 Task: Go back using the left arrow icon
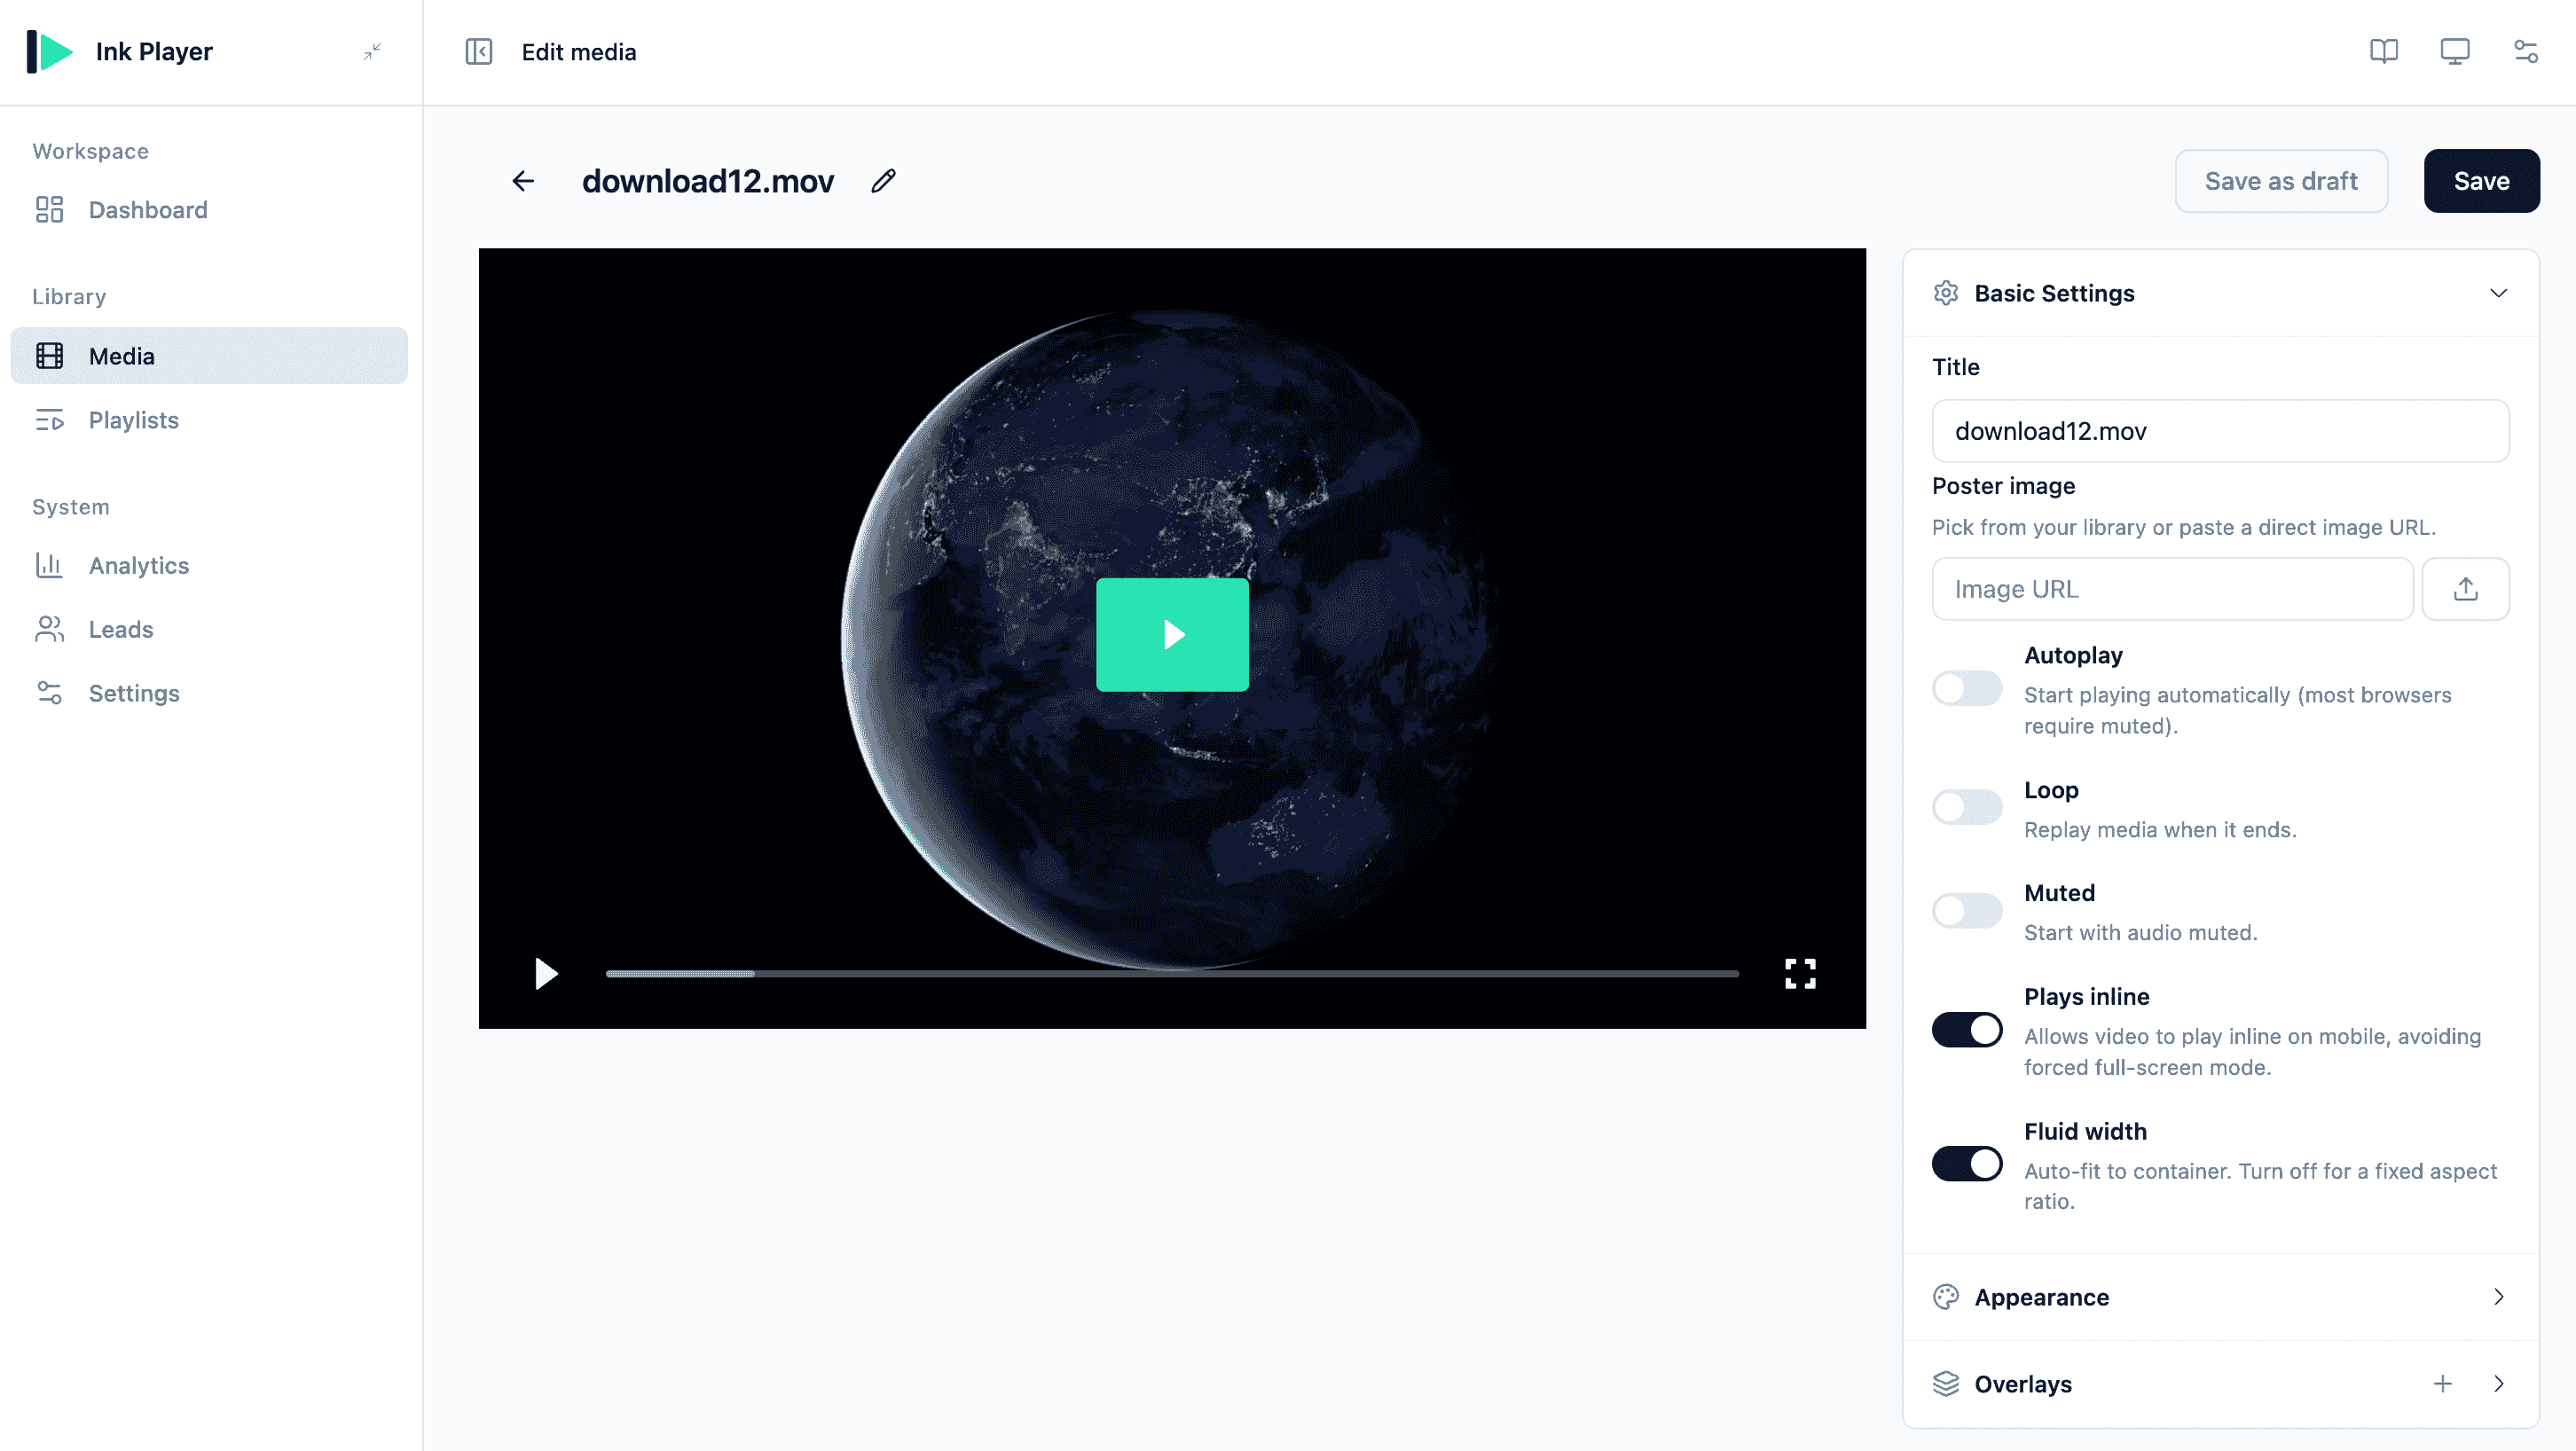523,181
